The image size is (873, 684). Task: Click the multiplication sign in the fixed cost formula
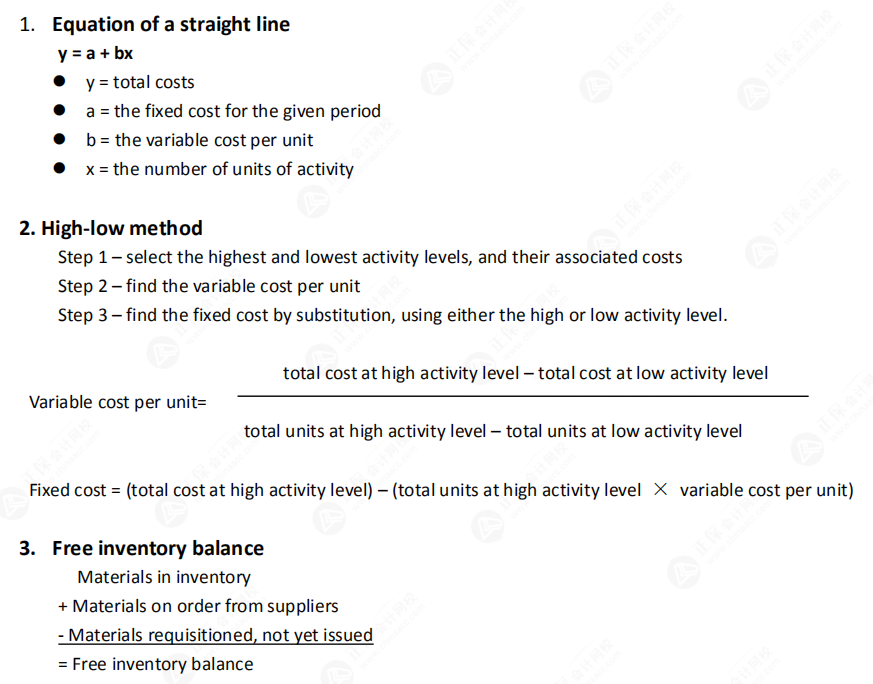click(660, 490)
